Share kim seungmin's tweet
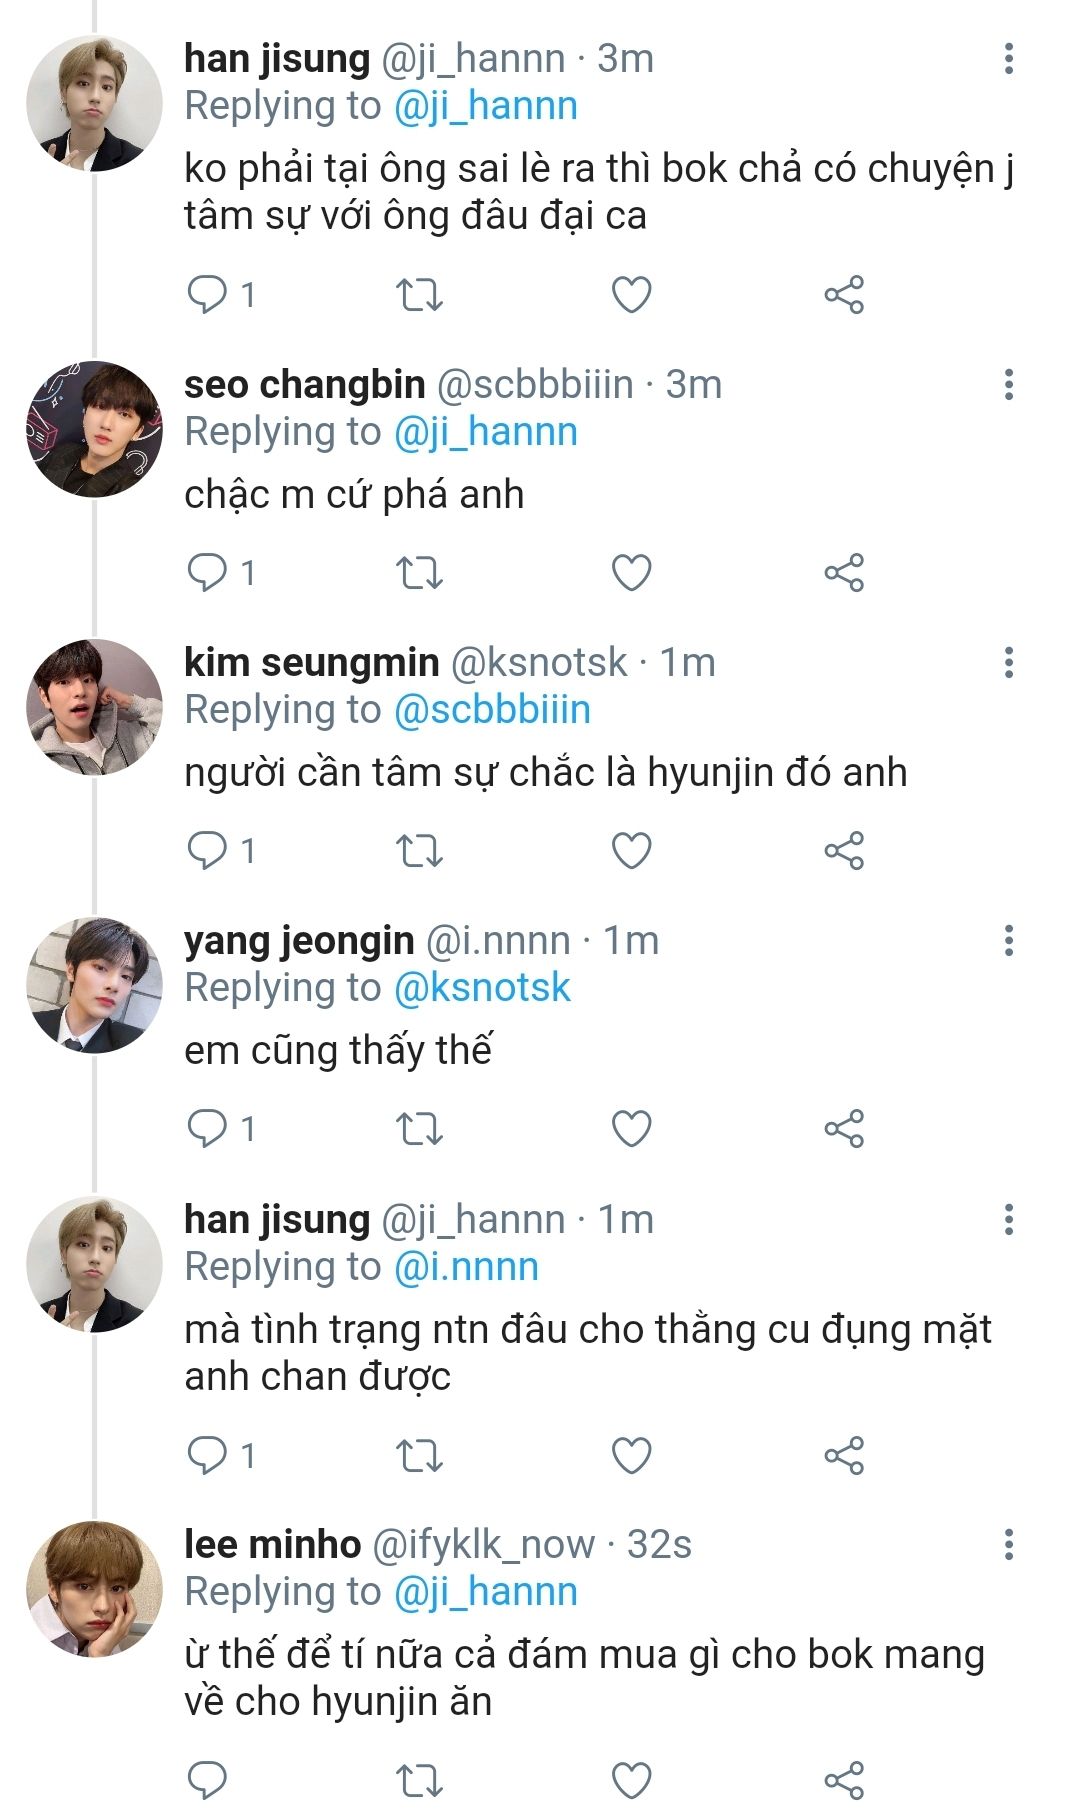The height and width of the screenshot is (1819, 1079). (844, 851)
